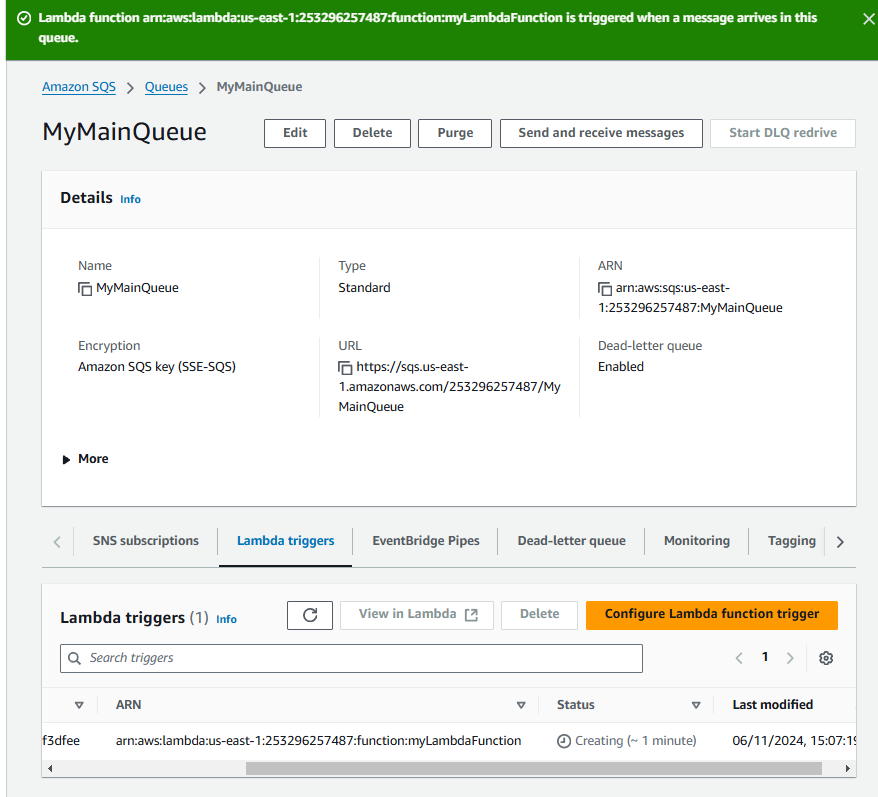Switch to the Monitoring tab
The width and height of the screenshot is (878, 797).
click(x=696, y=540)
